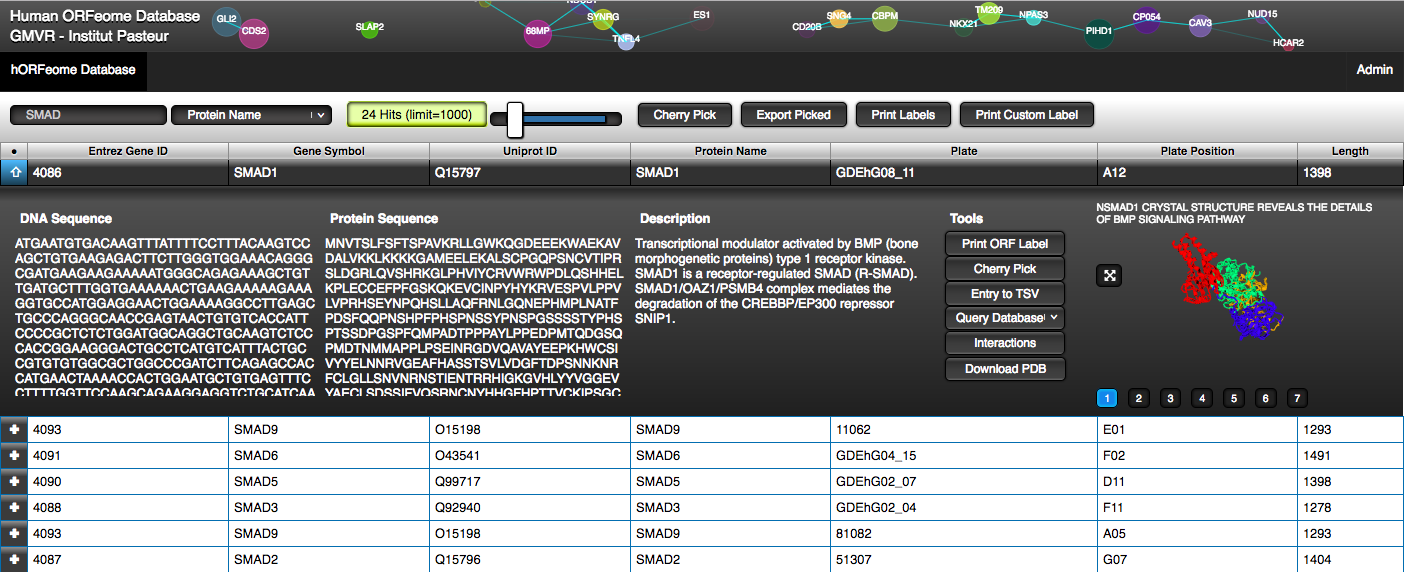Viewport: 1404px width, 572px height.
Task: Expand the SMAD9 row with plate 11062
Action: (x=14, y=428)
